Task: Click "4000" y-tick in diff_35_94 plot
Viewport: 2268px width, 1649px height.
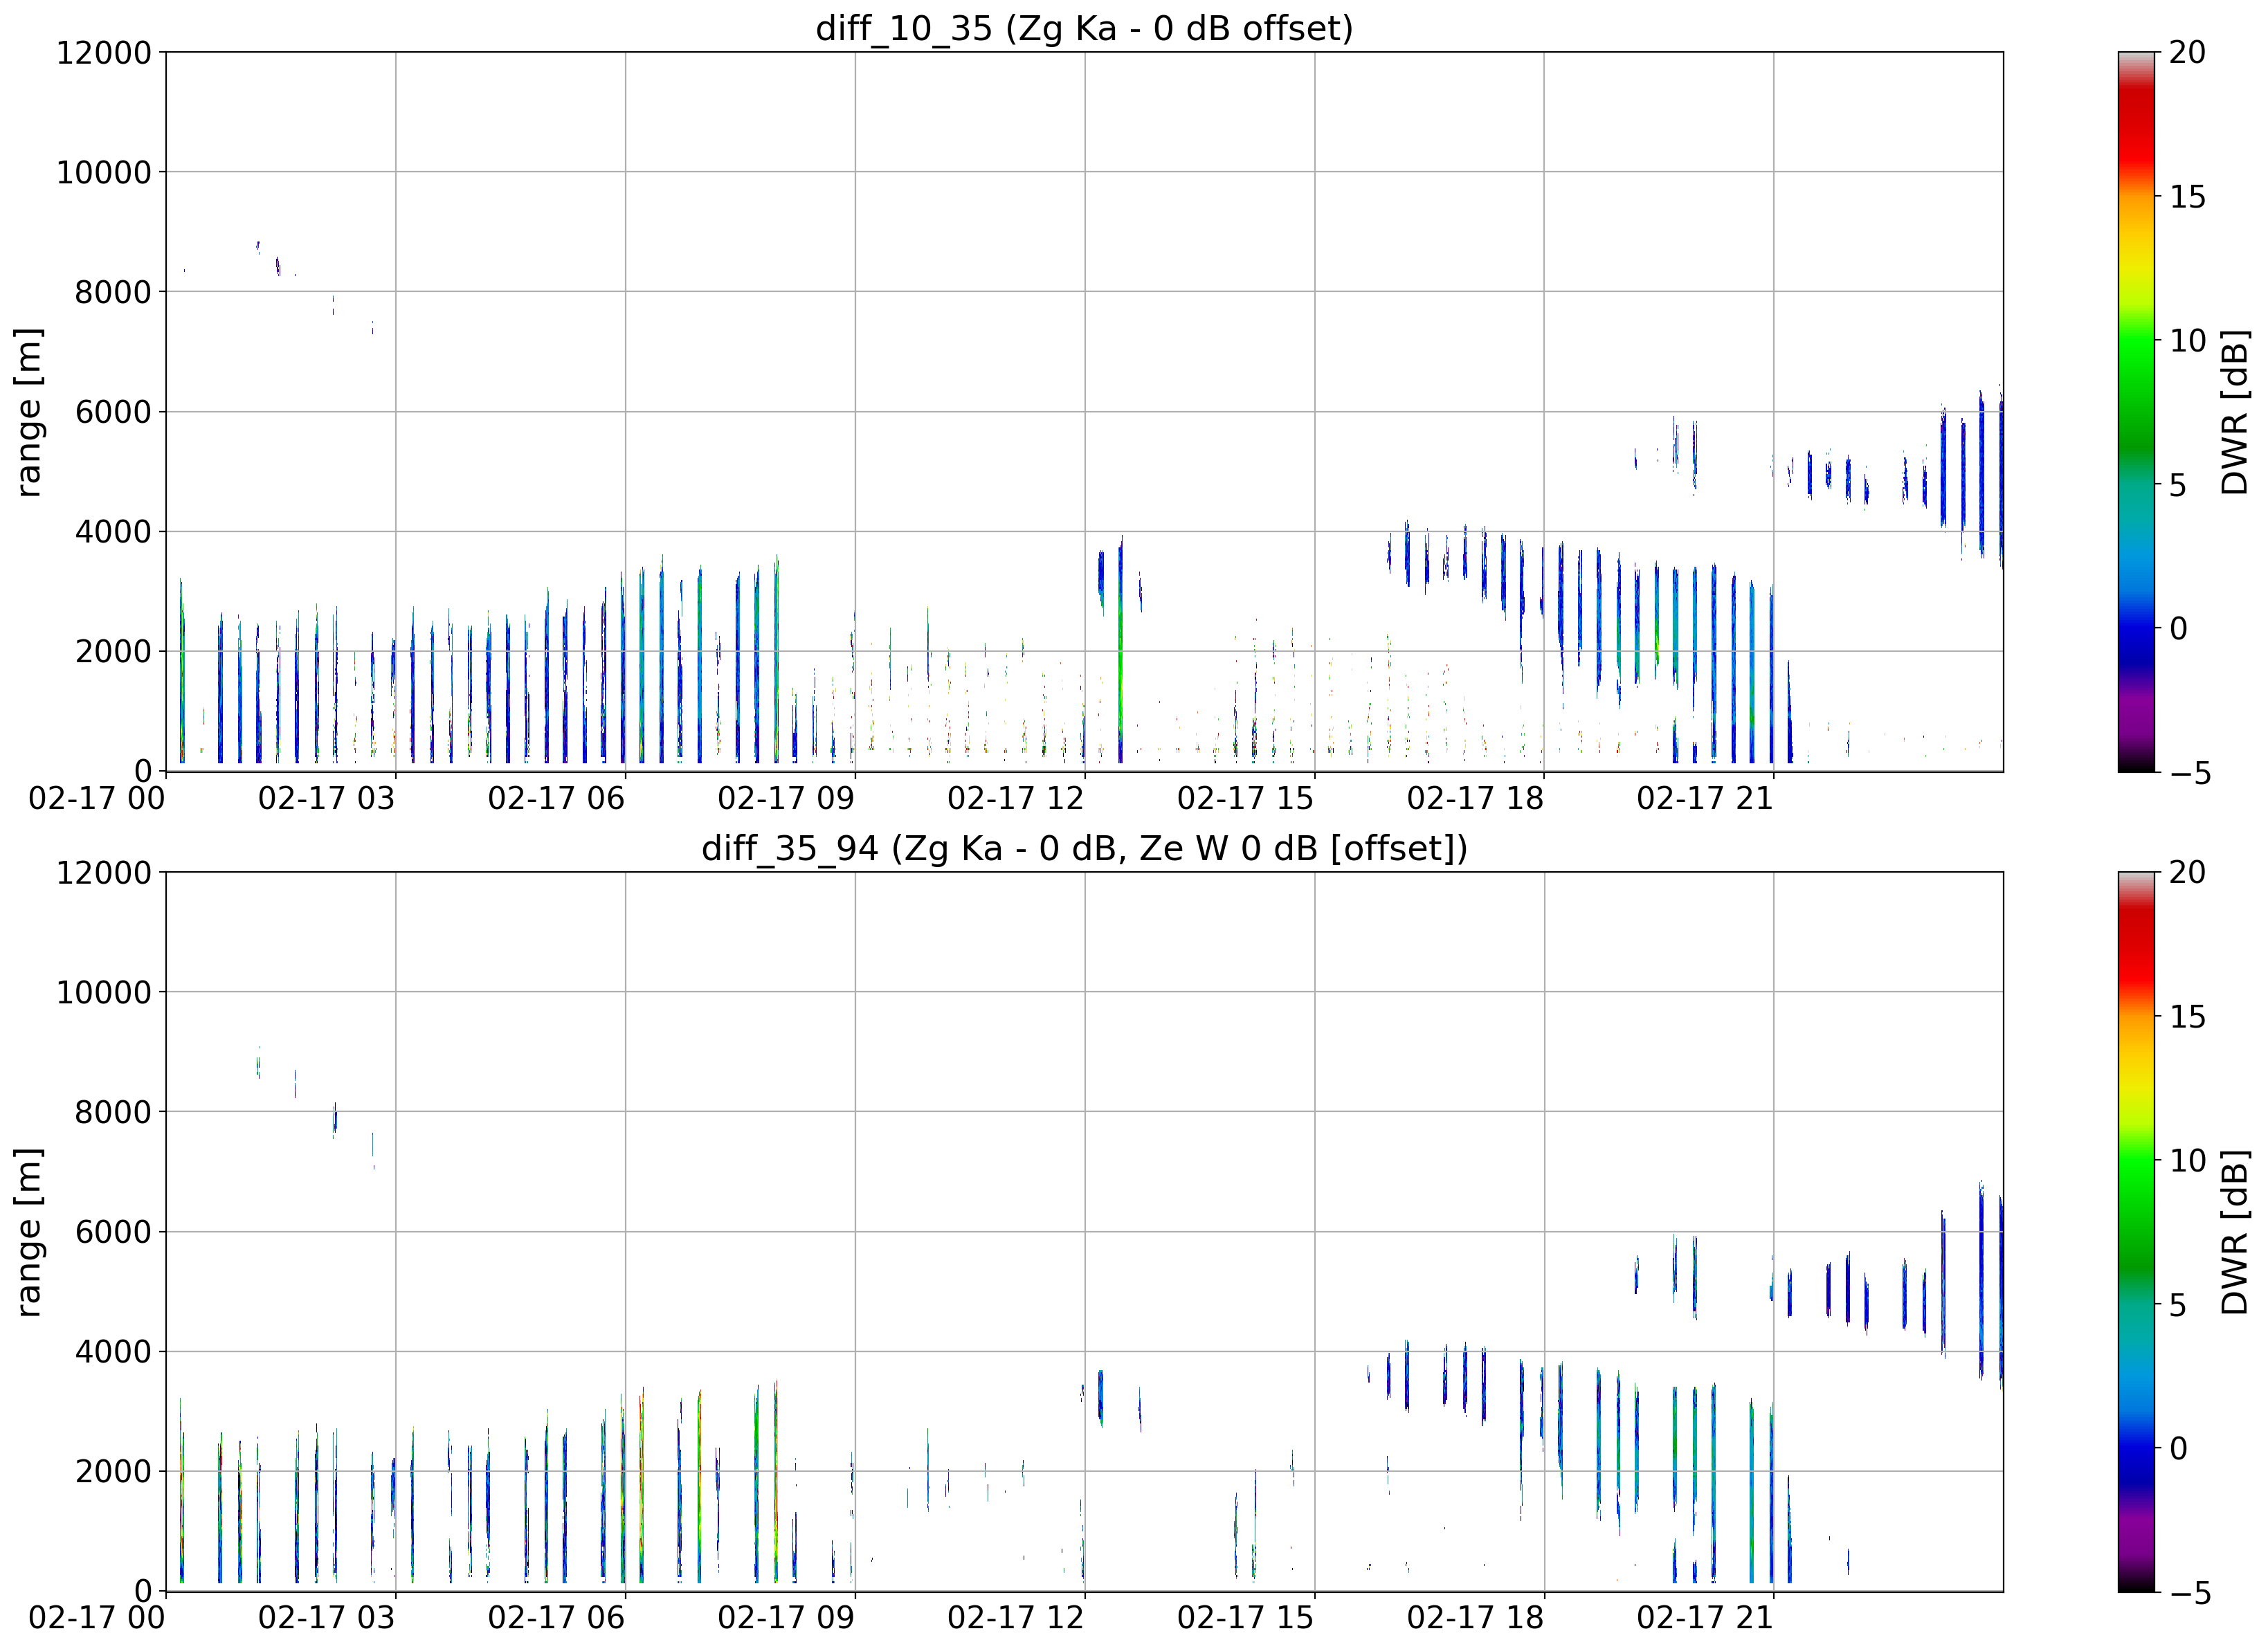Action: point(113,1351)
